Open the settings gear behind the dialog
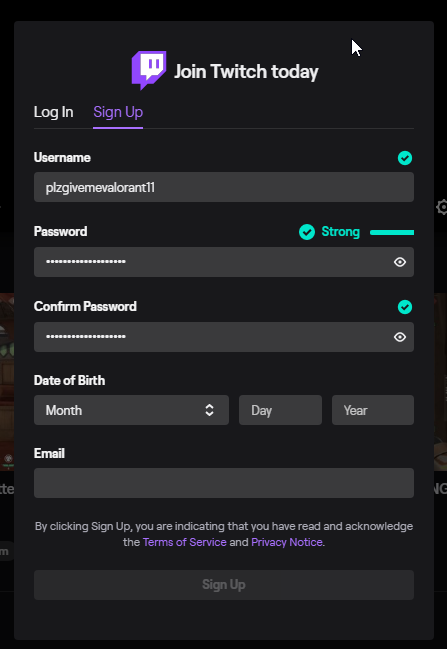 (x=442, y=207)
